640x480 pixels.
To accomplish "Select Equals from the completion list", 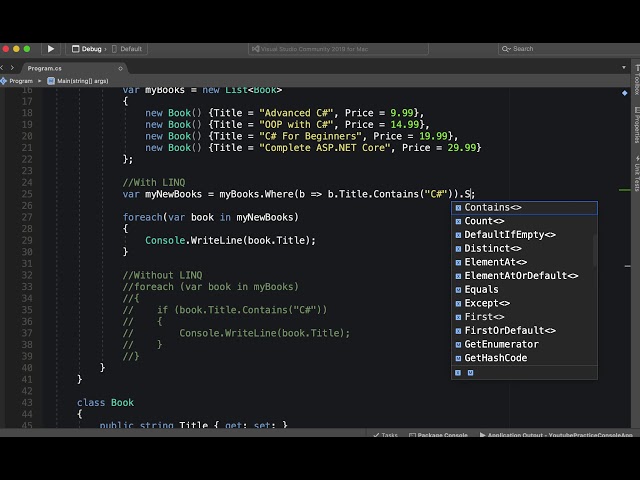I will 524,289.
